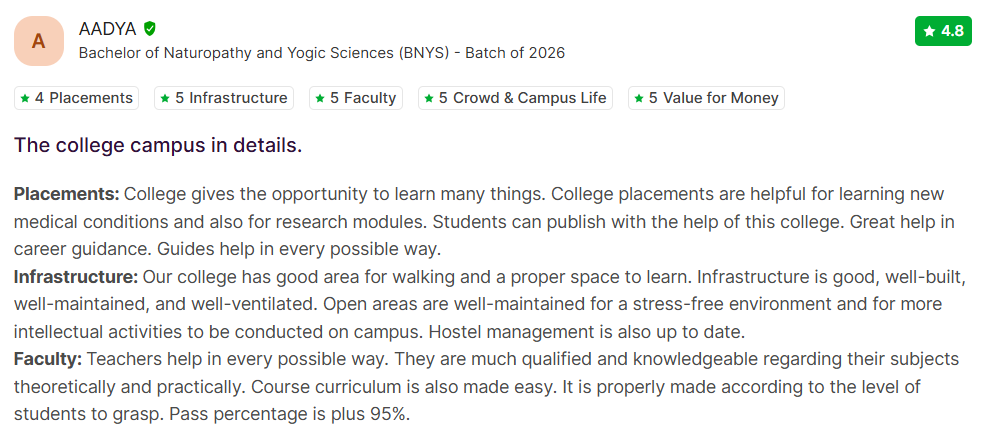992x433 pixels.
Task: Open the AADYA reviewer name
Action: (x=108, y=28)
